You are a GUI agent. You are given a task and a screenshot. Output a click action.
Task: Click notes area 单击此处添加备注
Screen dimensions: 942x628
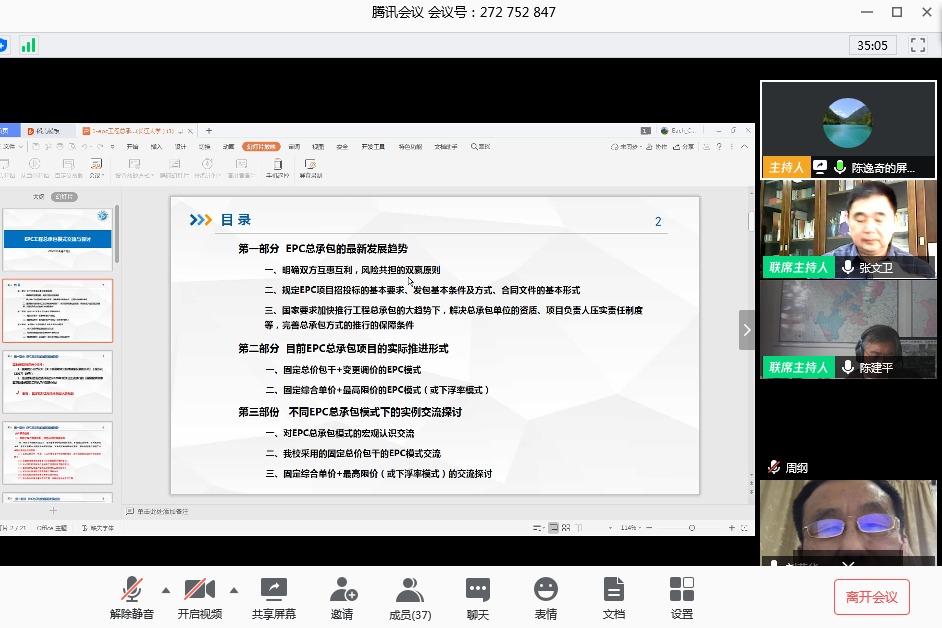point(157,511)
